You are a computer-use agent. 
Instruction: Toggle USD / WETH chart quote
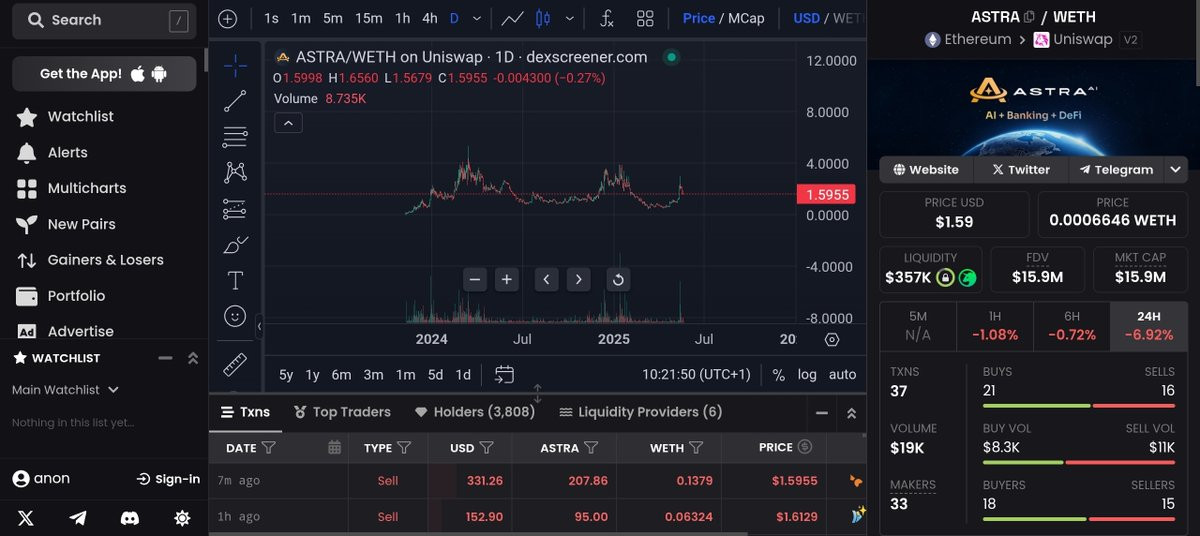pyautogui.click(x=827, y=18)
